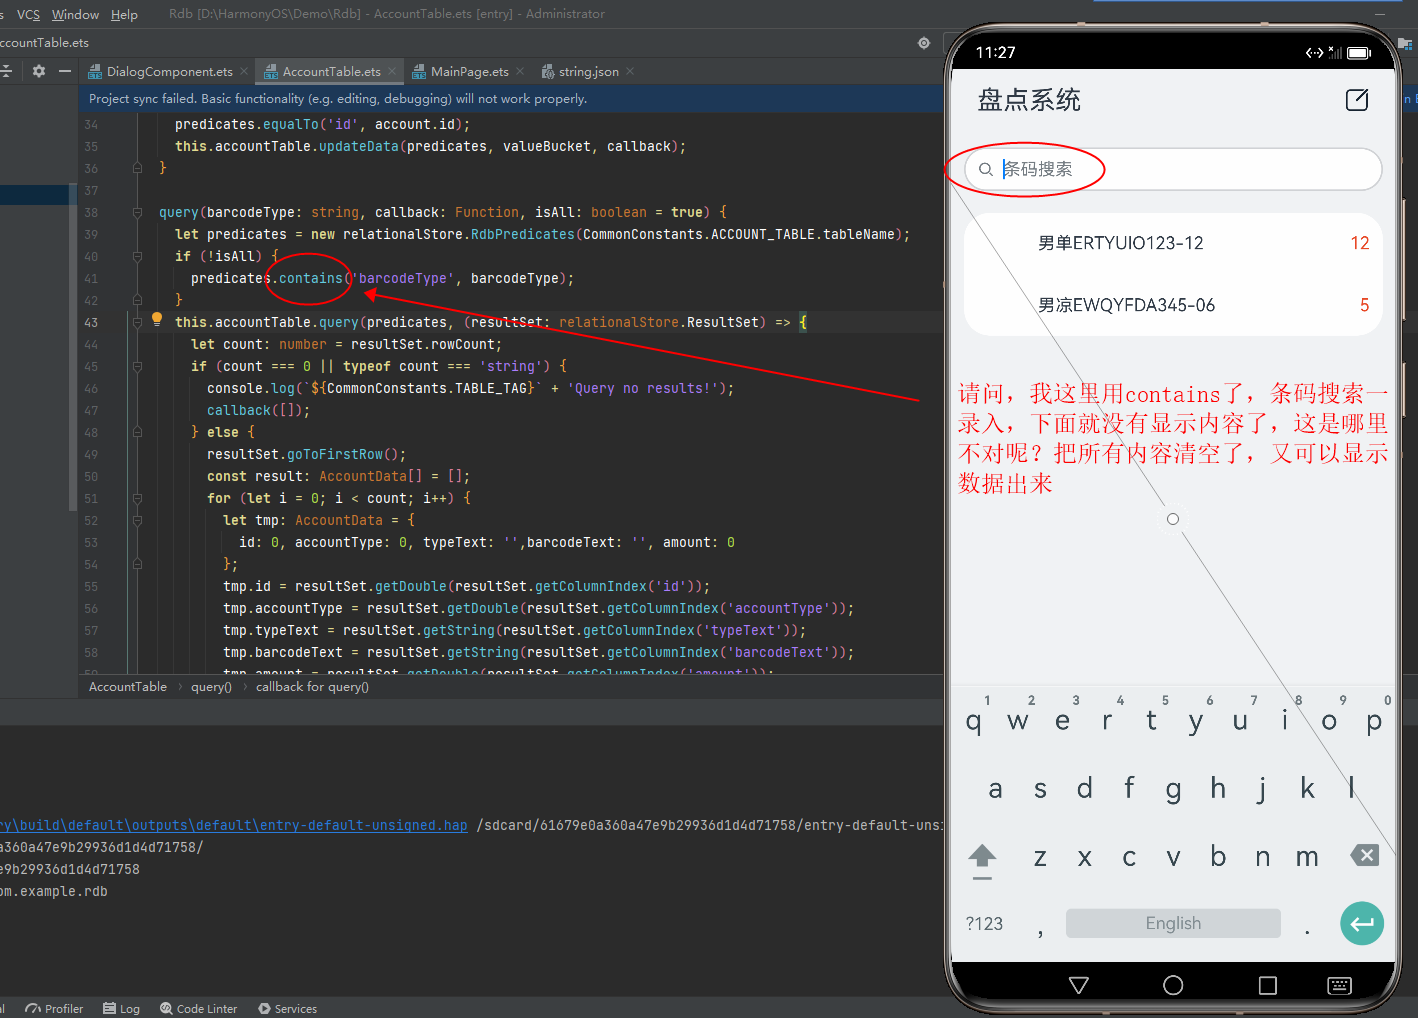Tap the g key on keyboard
Image resolution: width=1418 pixels, height=1018 pixels.
pyautogui.click(x=1173, y=789)
